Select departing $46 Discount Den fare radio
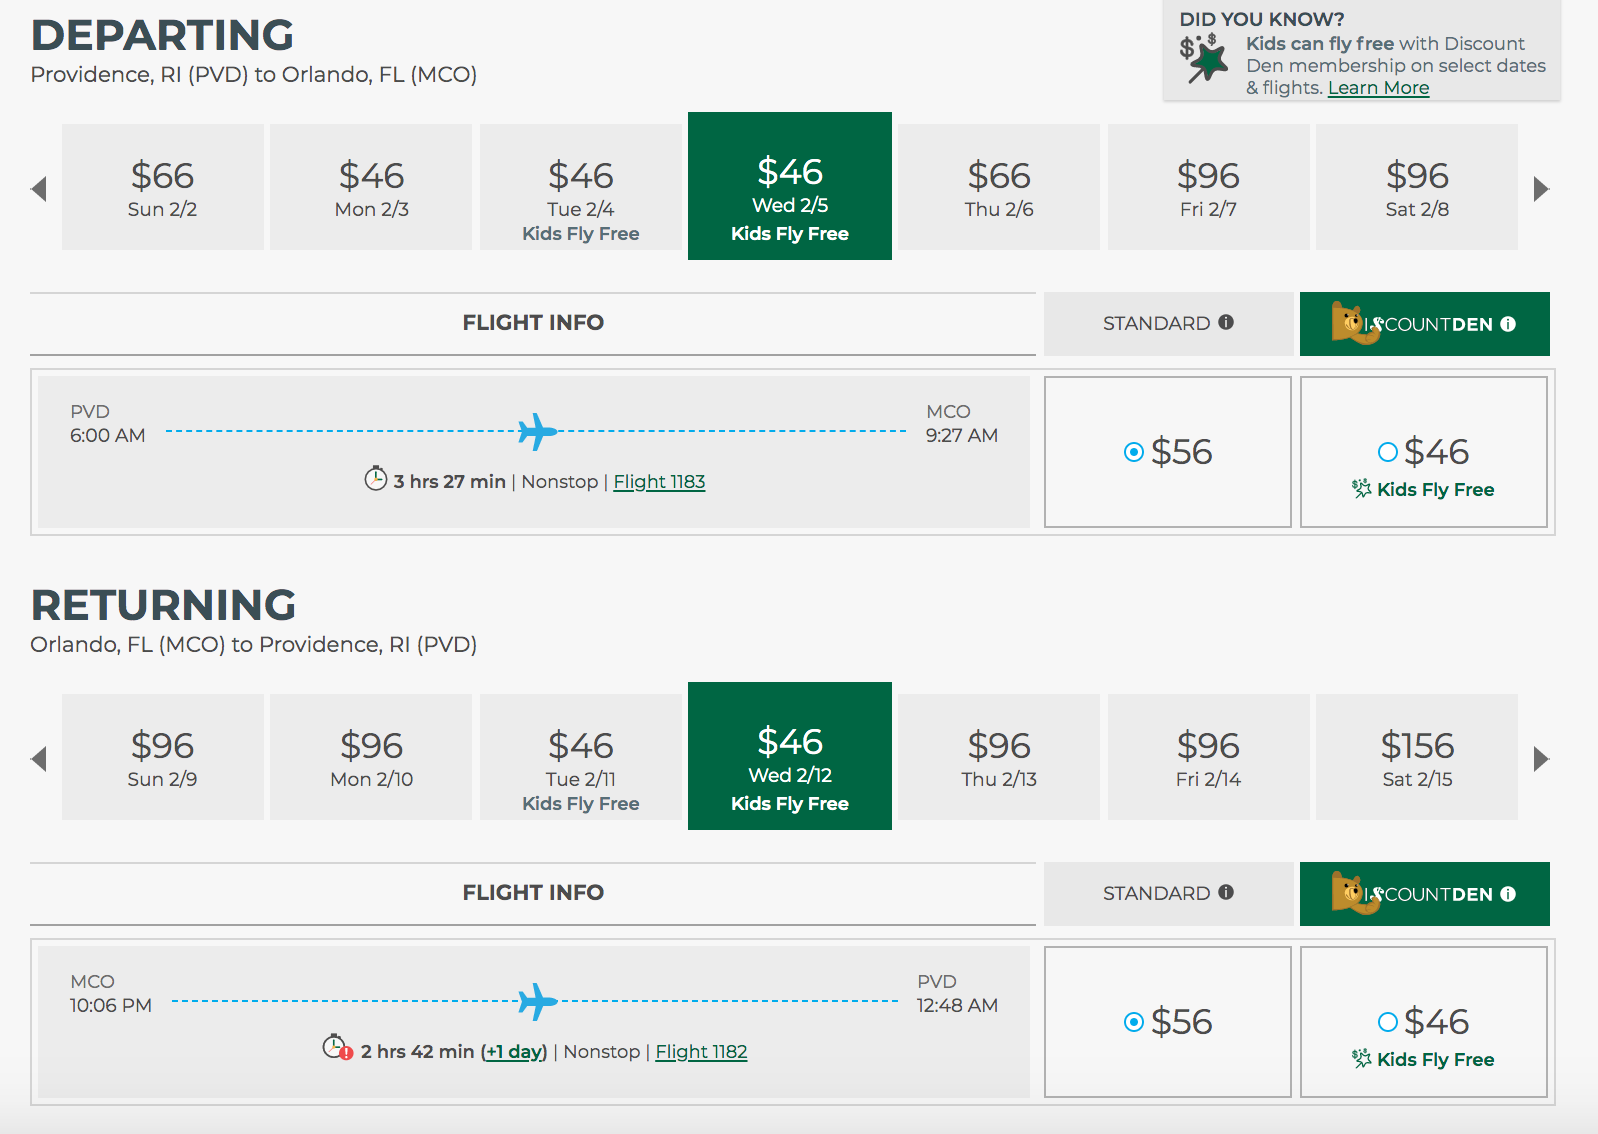The width and height of the screenshot is (1598, 1134). [x=1388, y=452]
